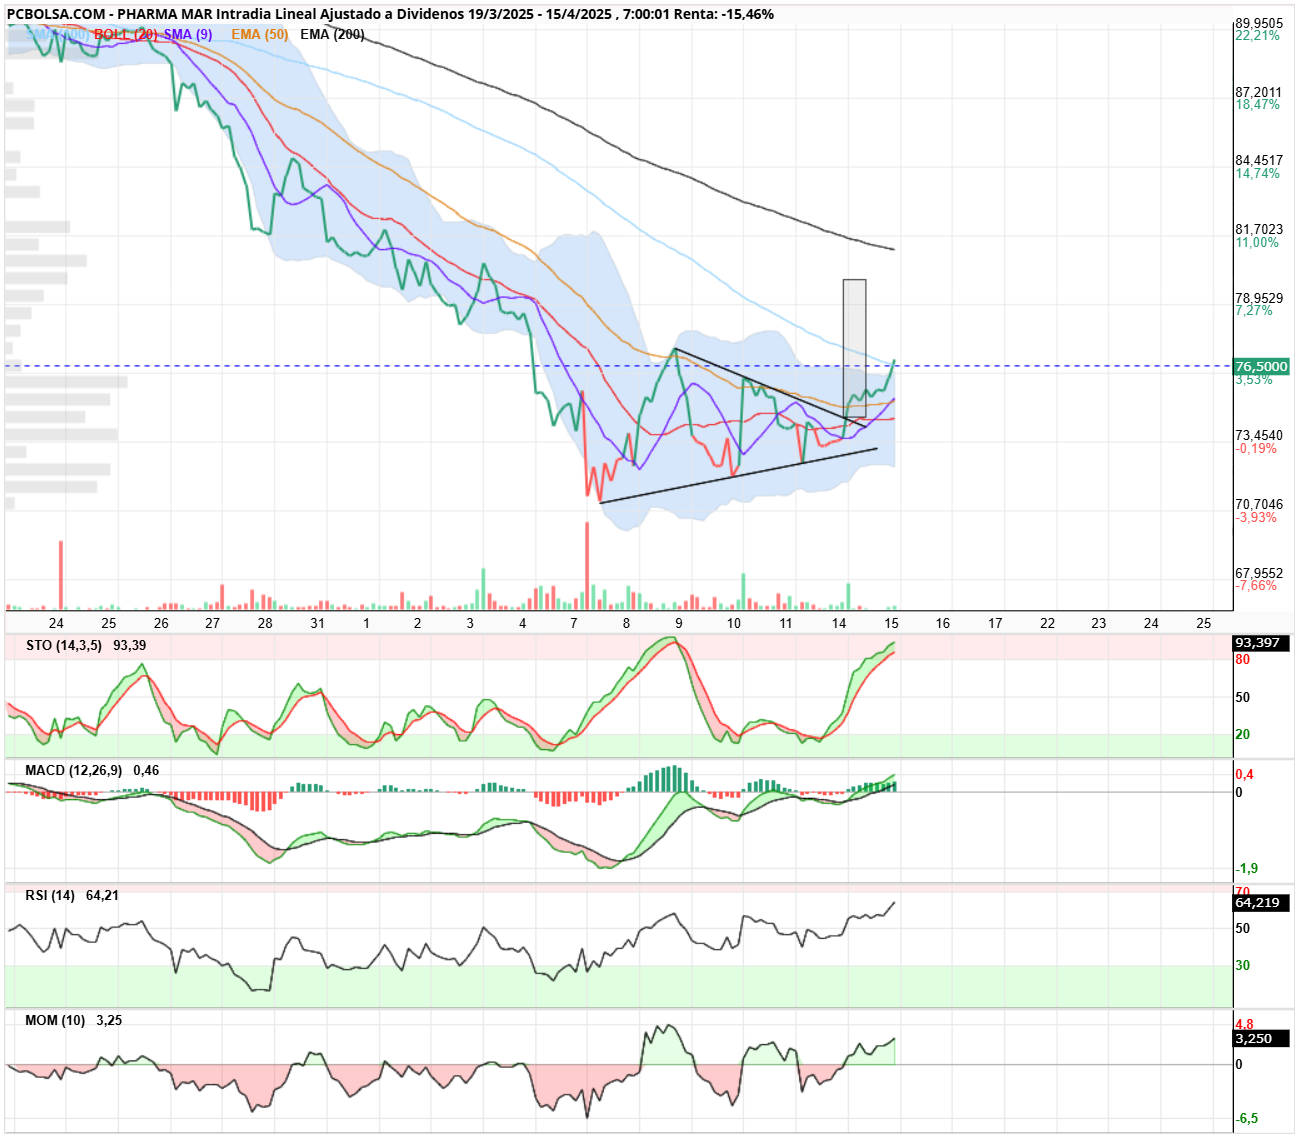The width and height of the screenshot is (1299, 1138).
Task: Click the PCBOLSA.COM PHARMA MAR chart title
Action: [x=391, y=14]
